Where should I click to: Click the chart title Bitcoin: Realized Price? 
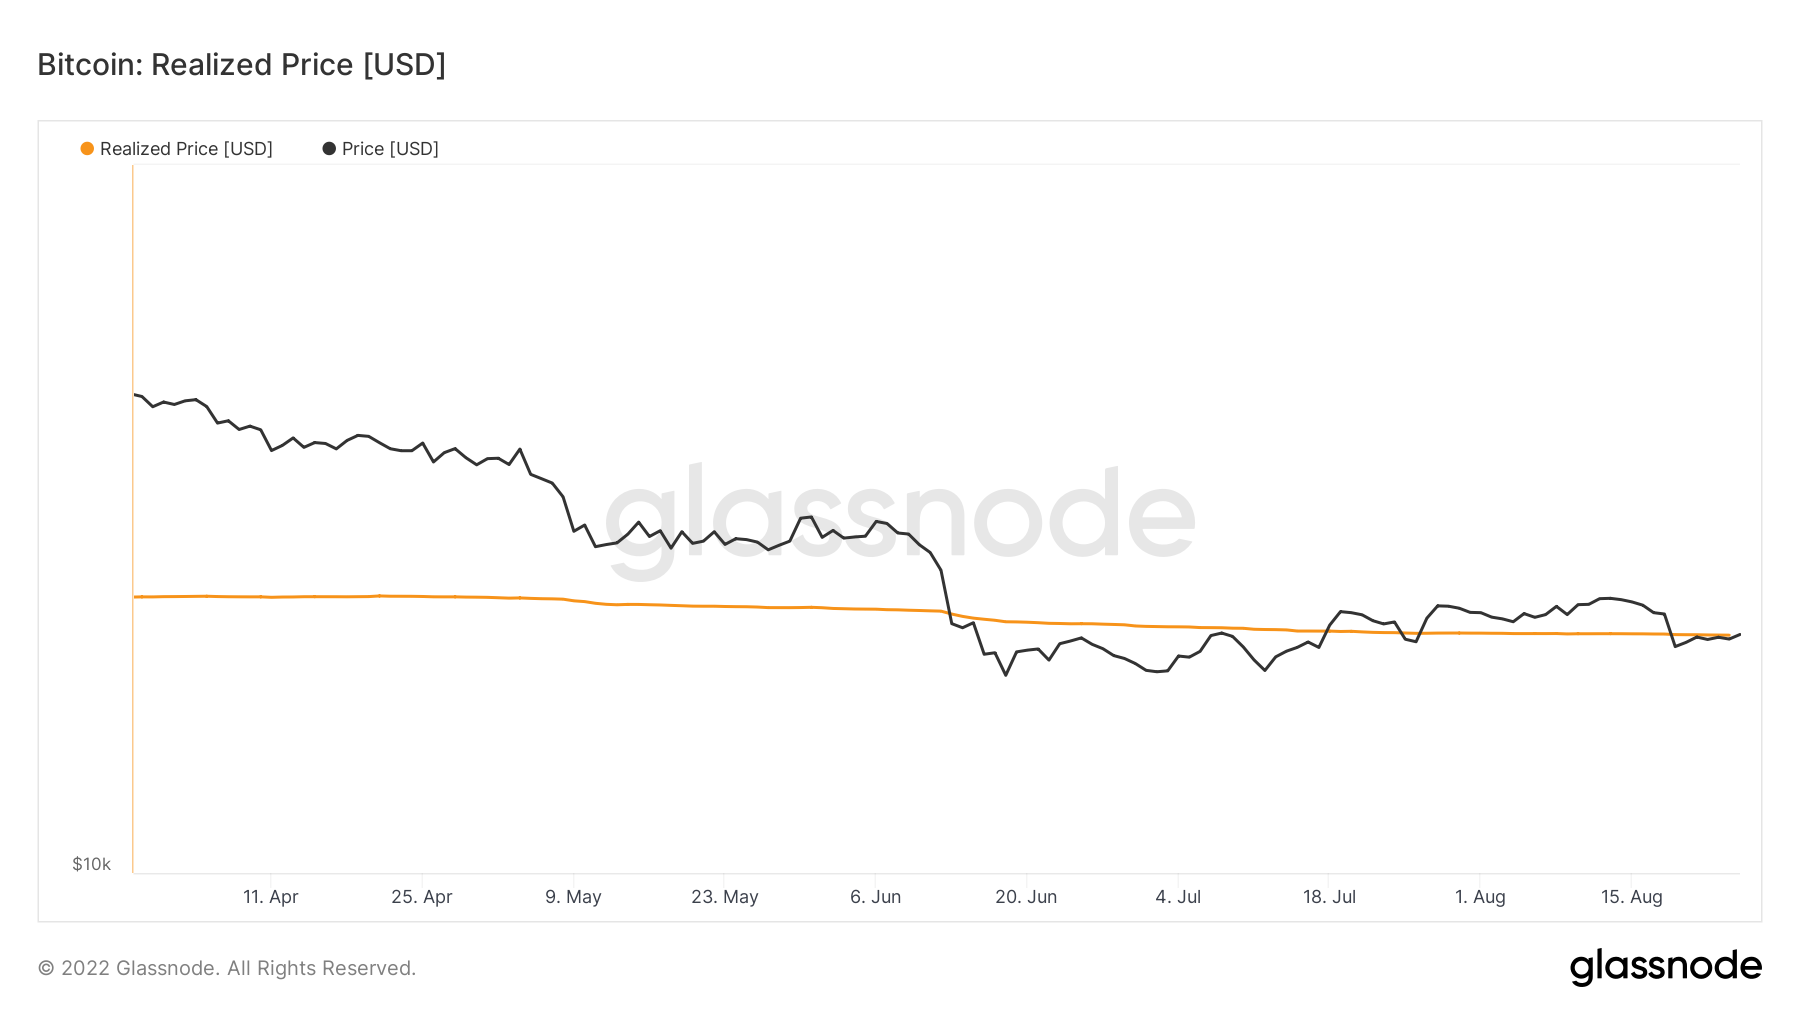tap(241, 65)
